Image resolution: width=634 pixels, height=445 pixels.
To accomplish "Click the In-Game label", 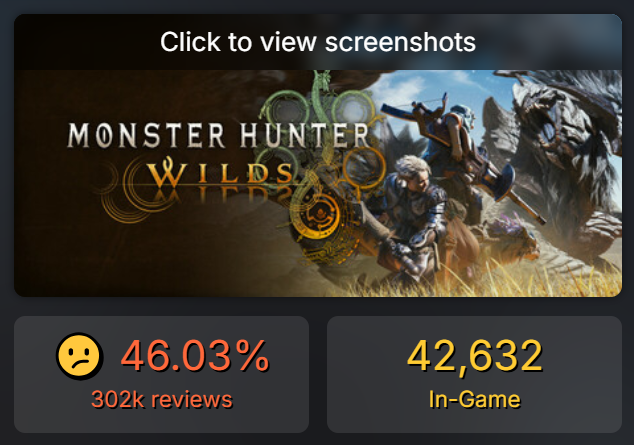I will coord(474,399).
